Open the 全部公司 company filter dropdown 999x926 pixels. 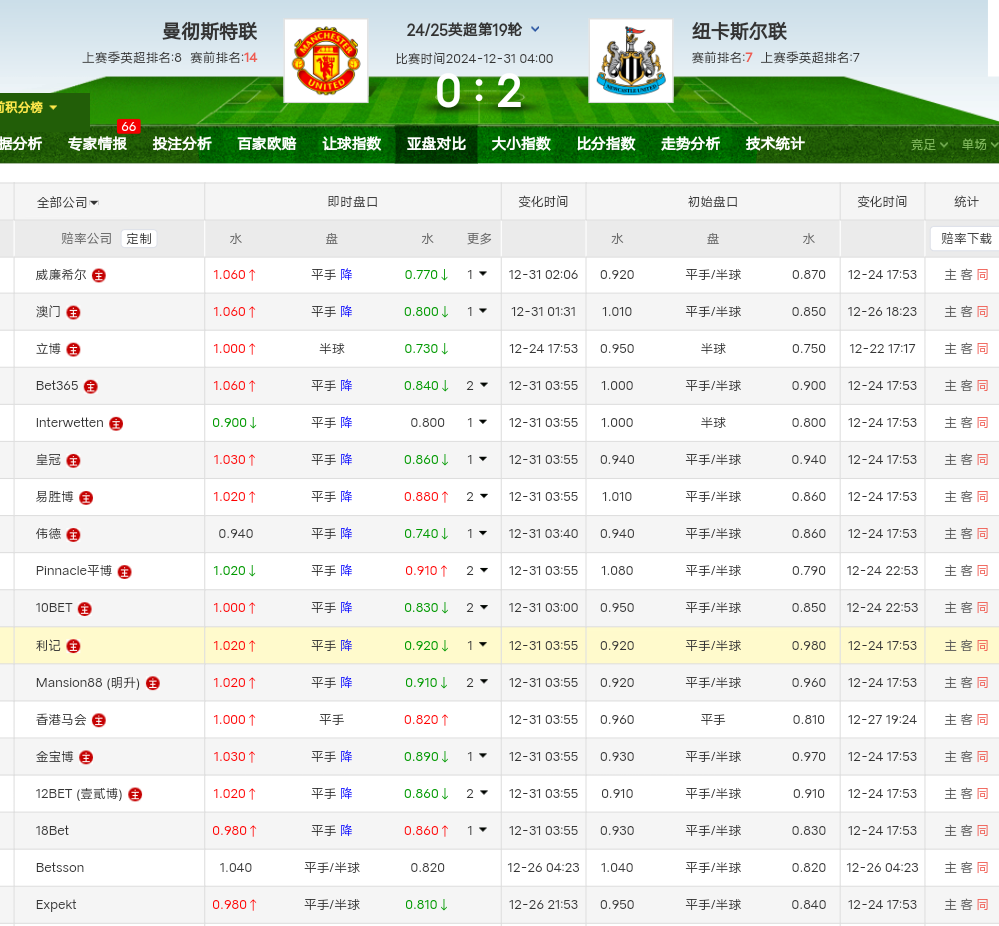tap(68, 203)
